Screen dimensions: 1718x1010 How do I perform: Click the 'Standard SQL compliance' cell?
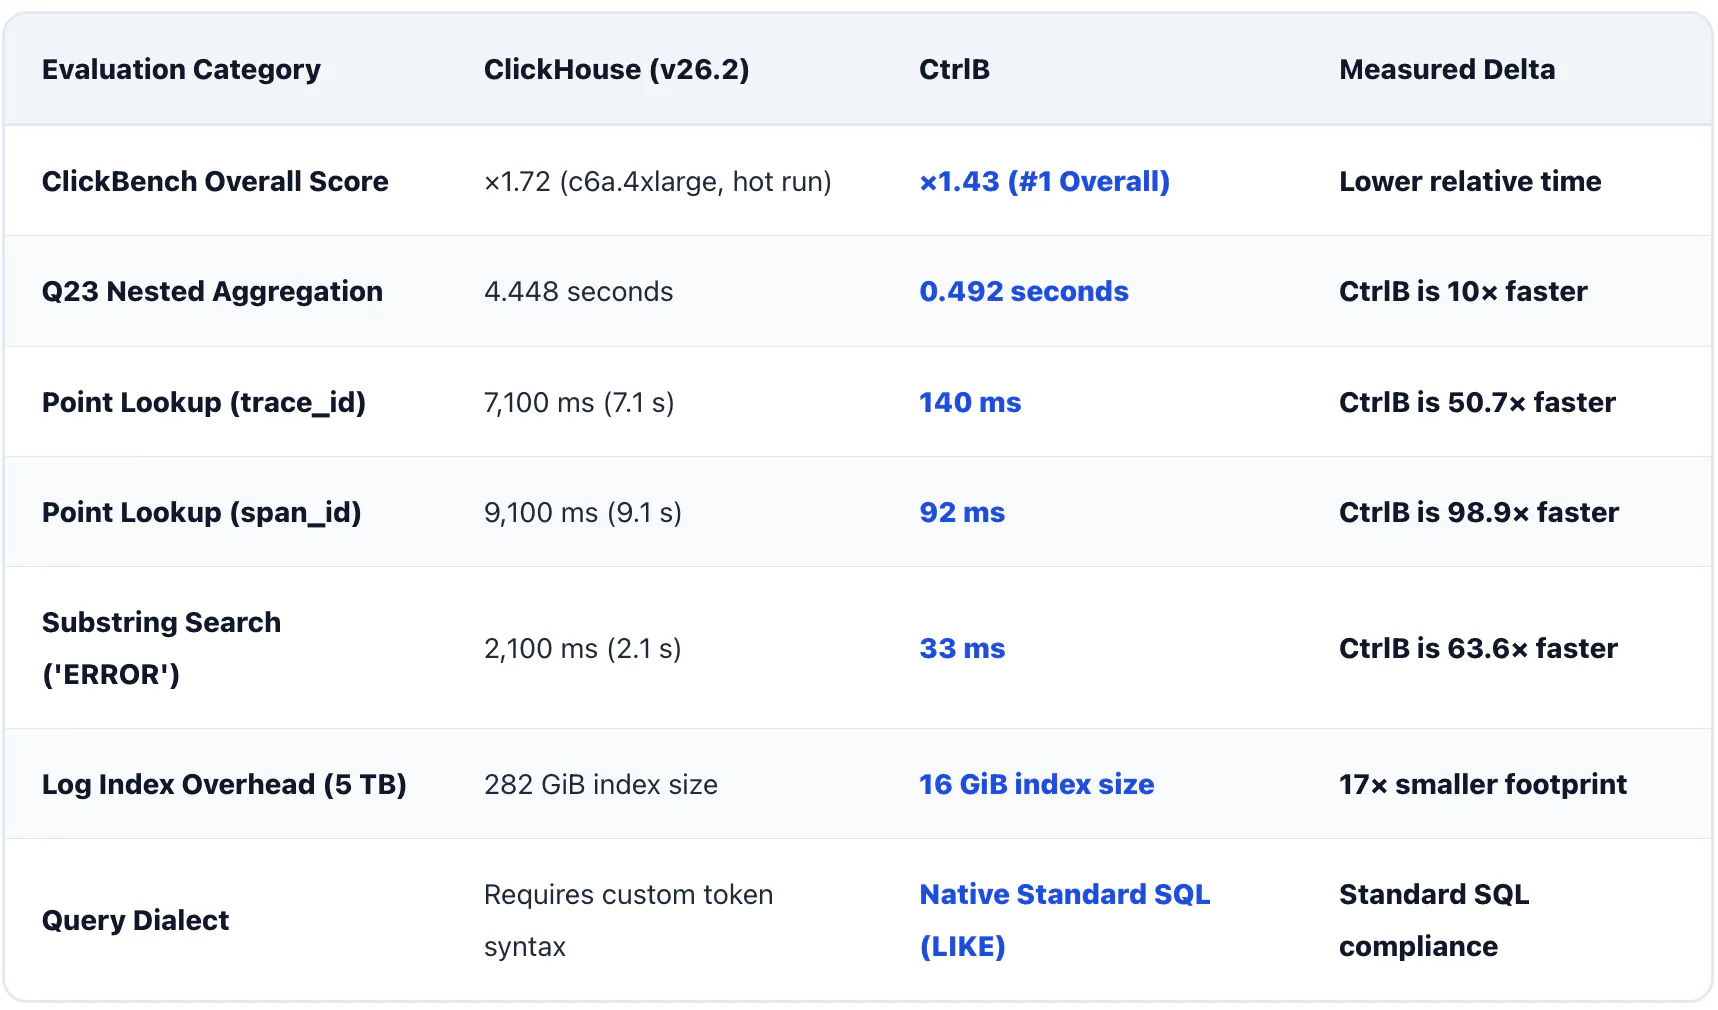(x=1434, y=920)
